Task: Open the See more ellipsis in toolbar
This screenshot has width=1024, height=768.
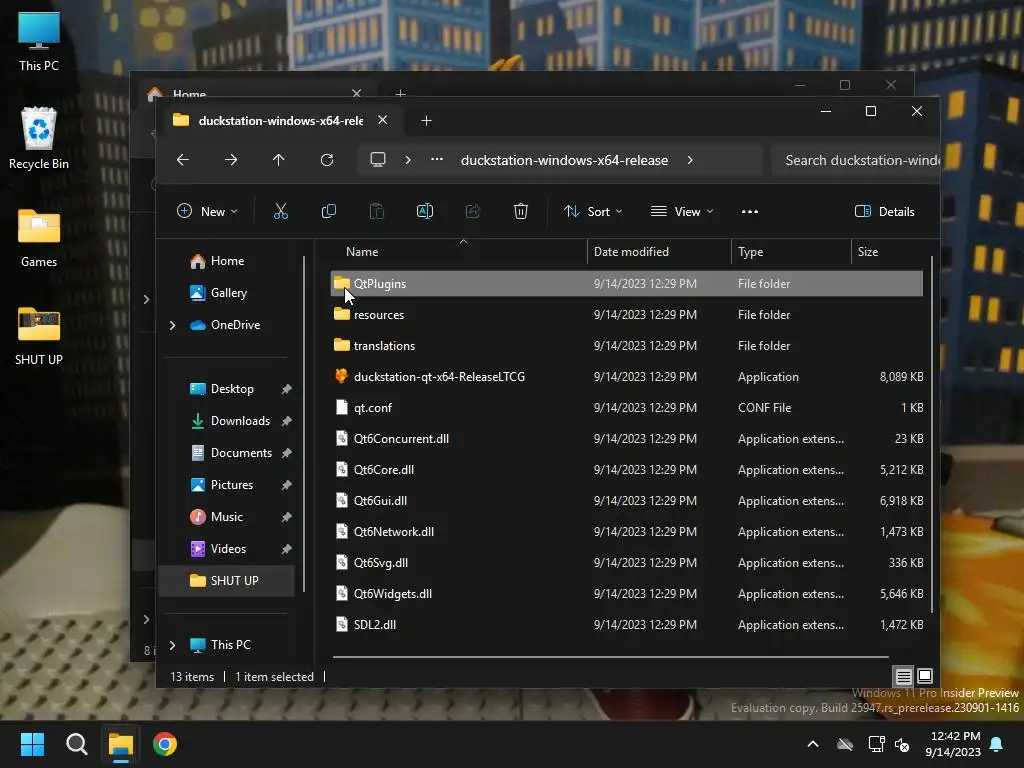Action: click(x=750, y=212)
